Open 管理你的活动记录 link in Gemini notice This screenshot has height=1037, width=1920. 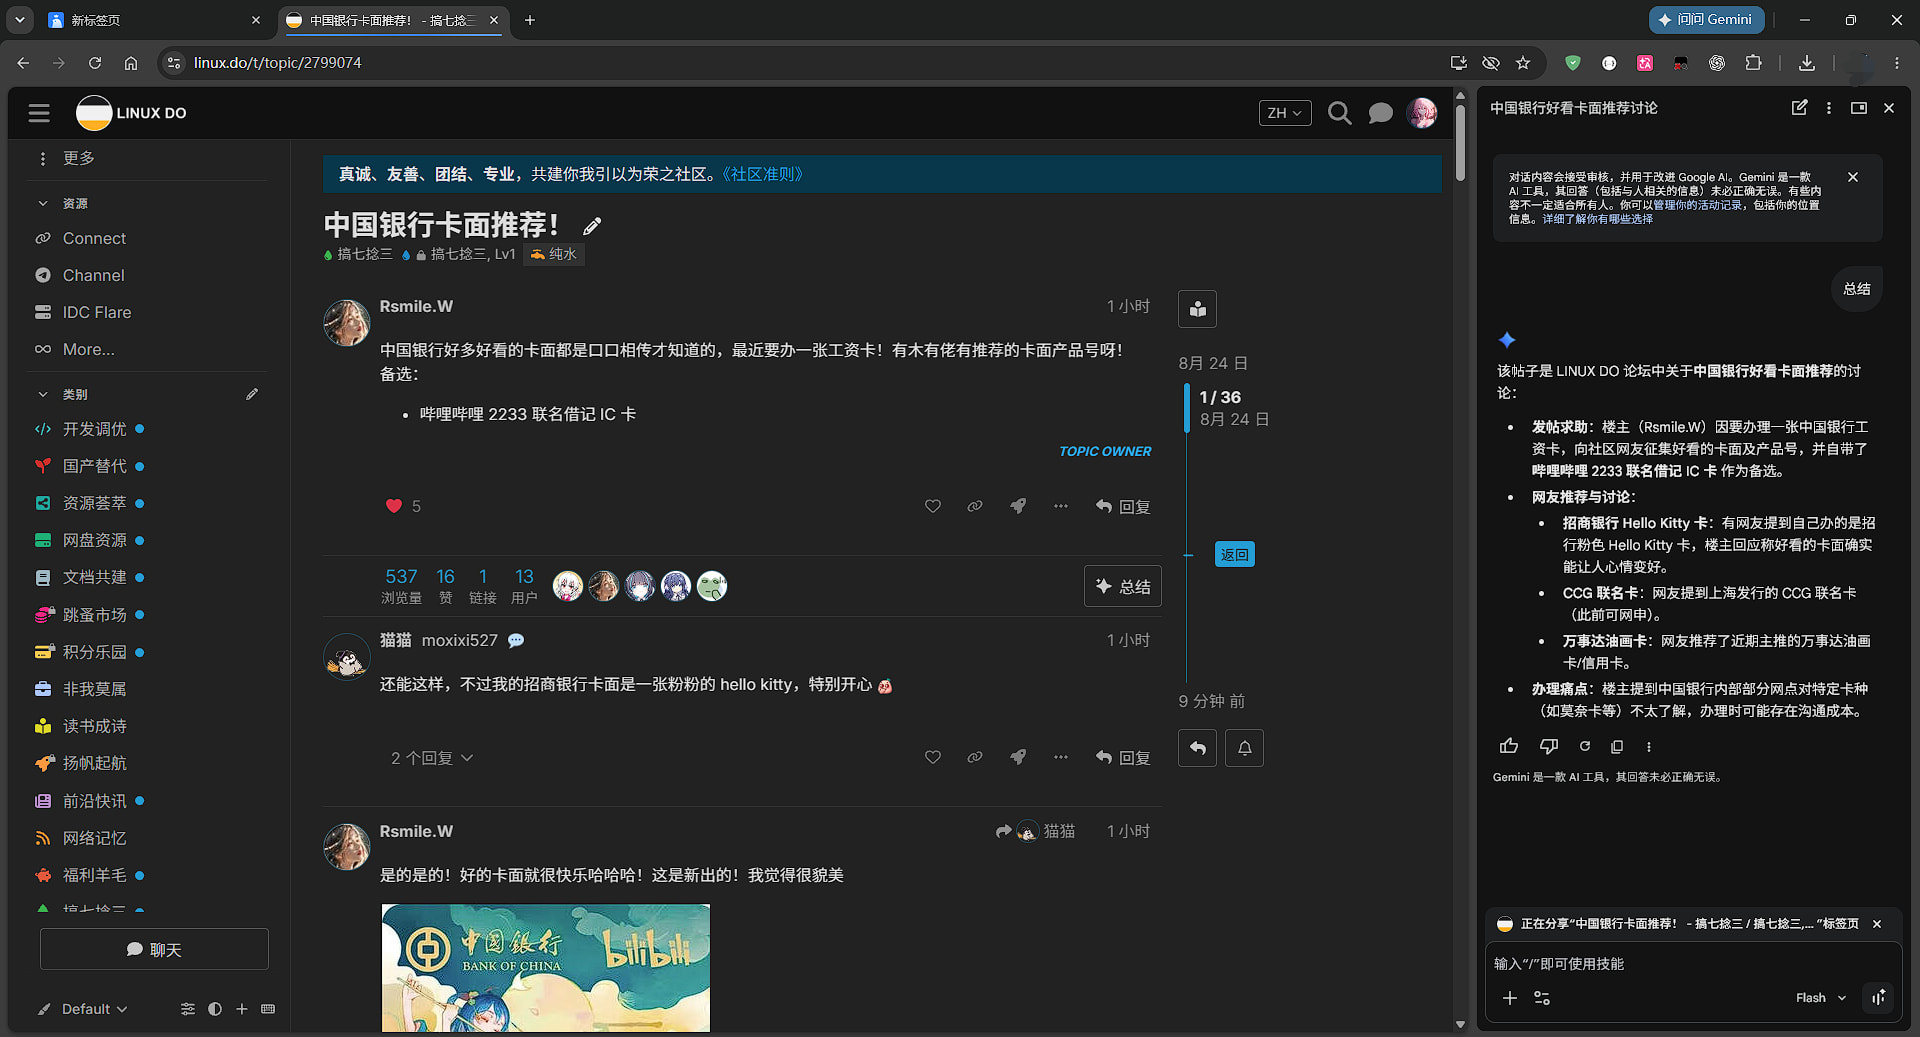(1698, 205)
